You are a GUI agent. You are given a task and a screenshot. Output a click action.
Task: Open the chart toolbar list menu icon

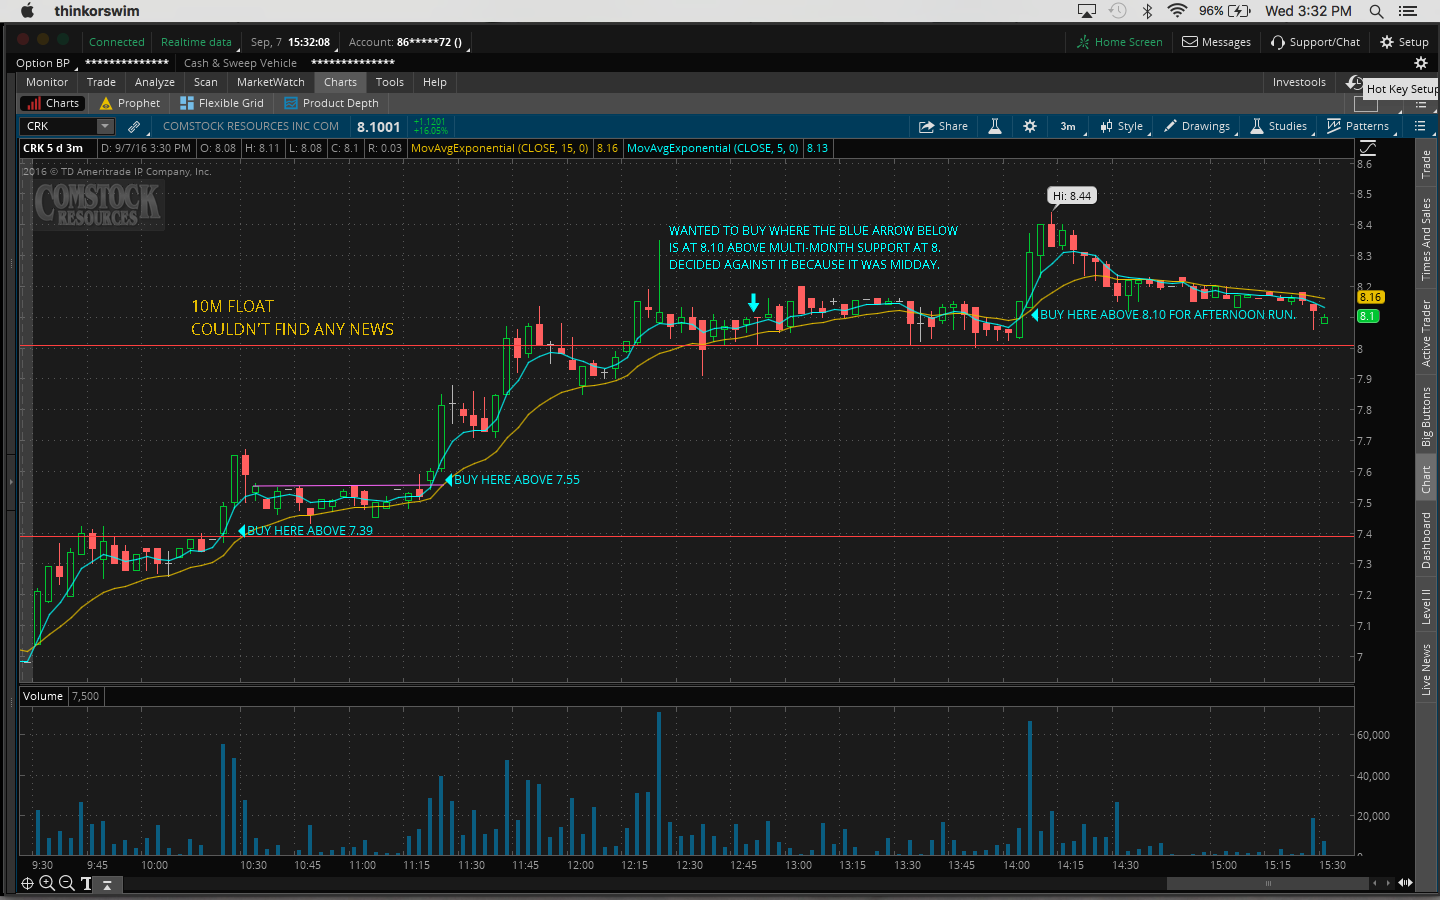[1420, 126]
